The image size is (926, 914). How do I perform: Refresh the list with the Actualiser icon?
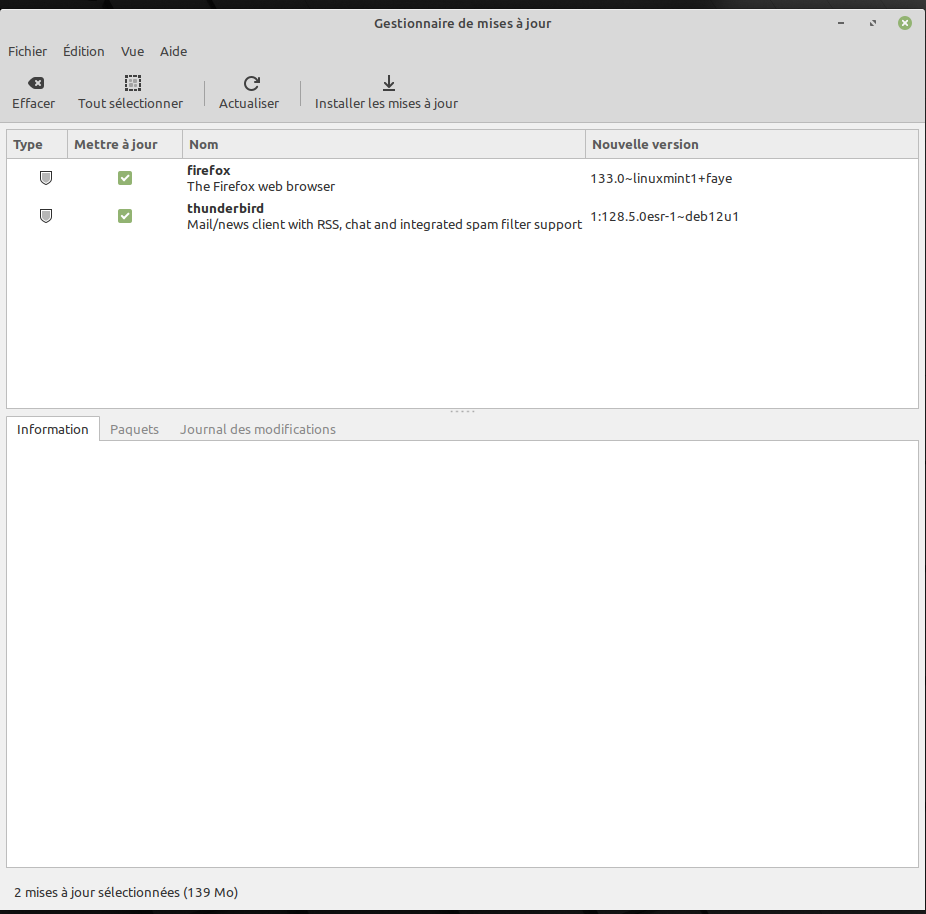point(251,84)
